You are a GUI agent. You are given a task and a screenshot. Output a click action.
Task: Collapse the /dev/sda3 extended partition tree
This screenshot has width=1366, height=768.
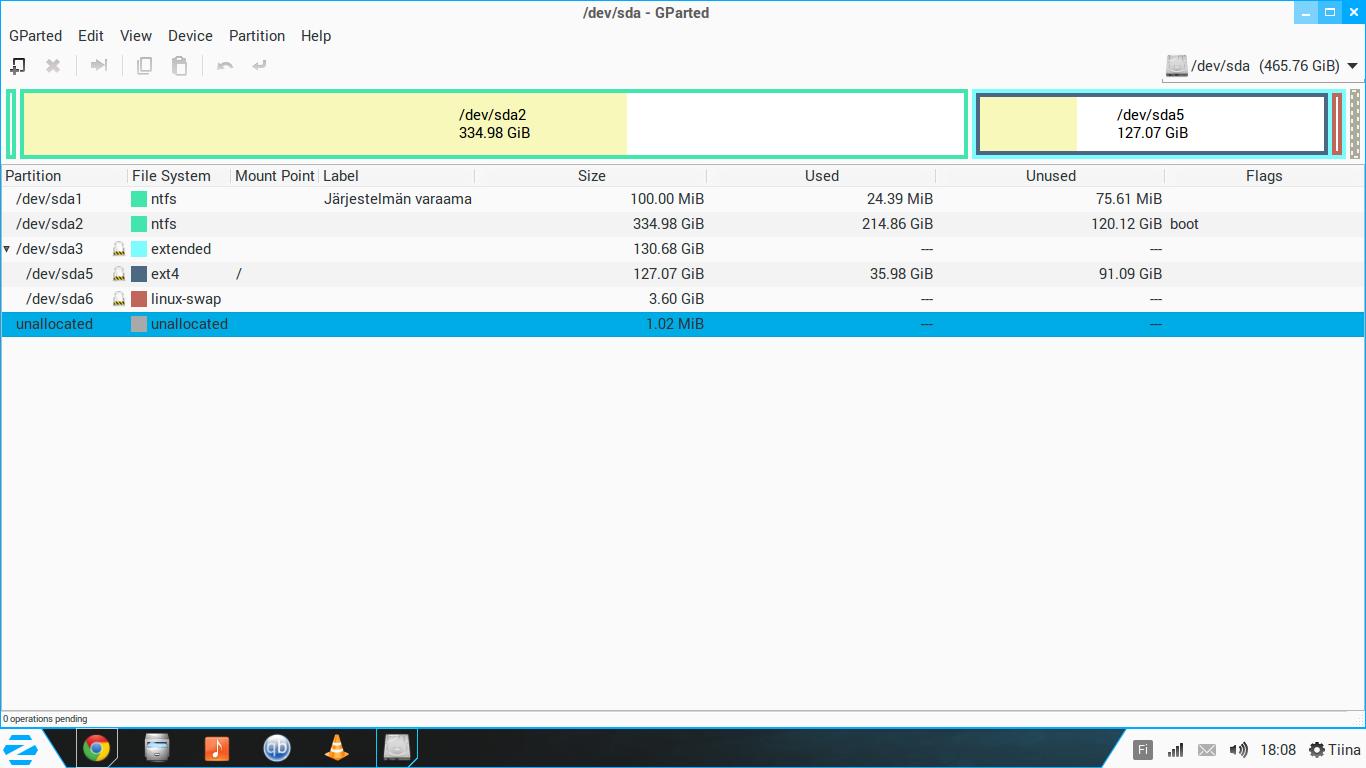coord(8,249)
